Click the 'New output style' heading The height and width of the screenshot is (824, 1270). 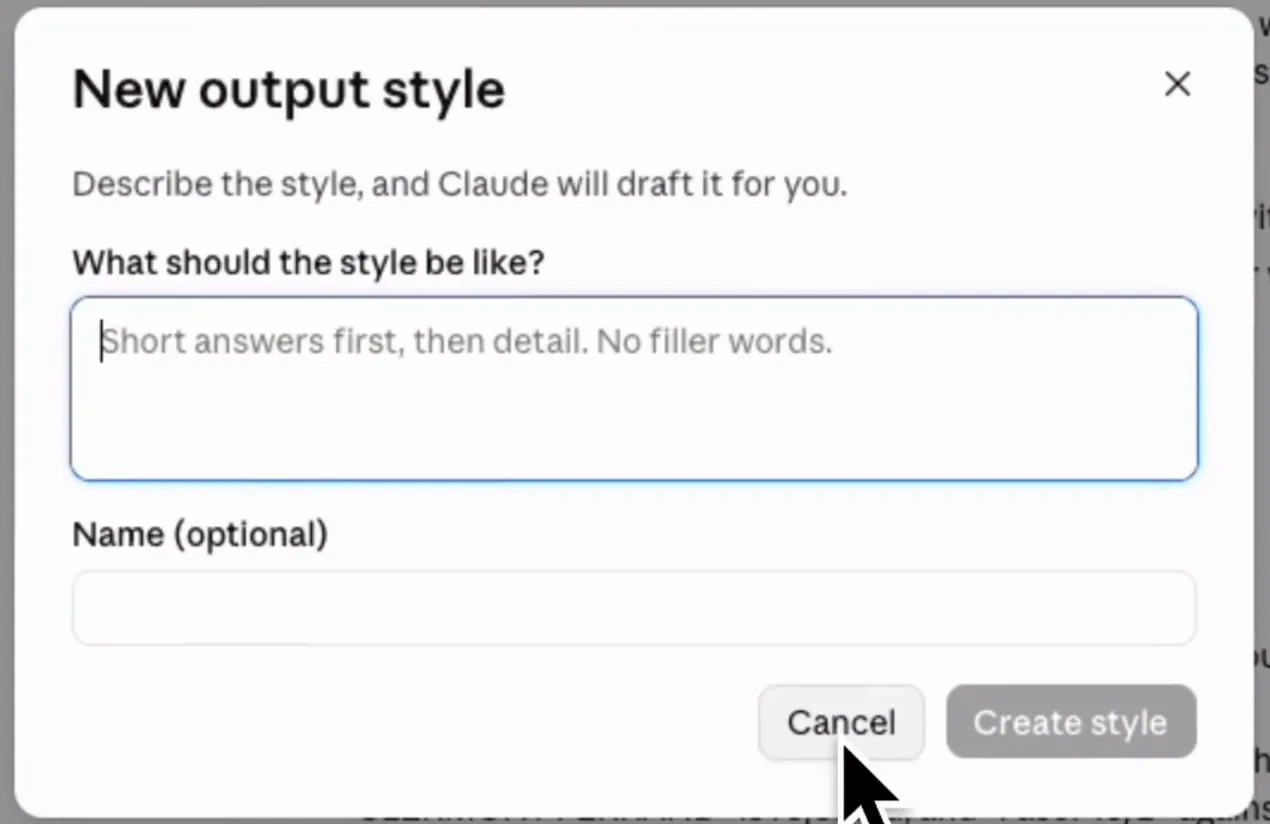[x=289, y=90]
